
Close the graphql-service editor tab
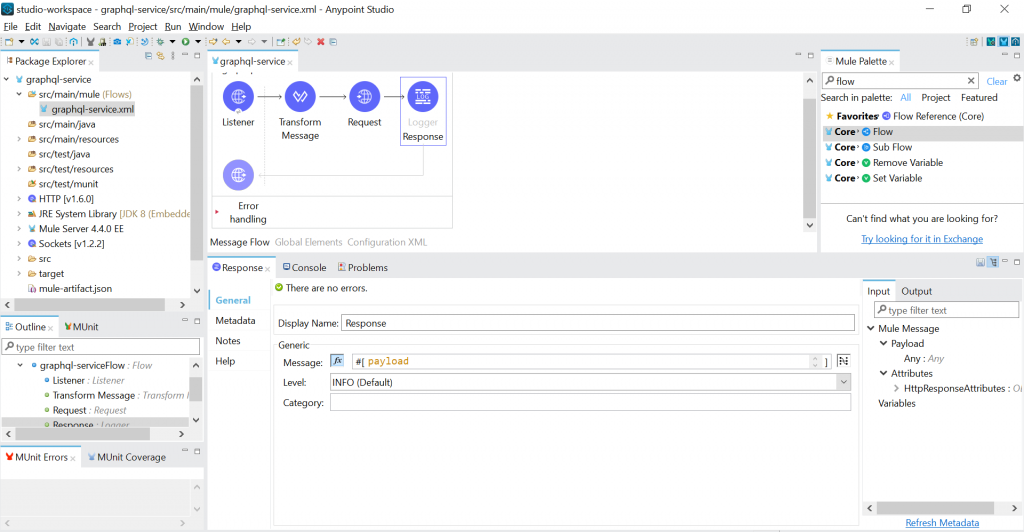(290, 63)
